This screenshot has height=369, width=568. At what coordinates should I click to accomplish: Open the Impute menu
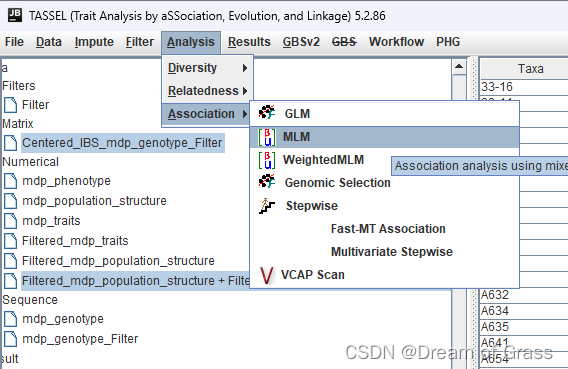coord(94,42)
